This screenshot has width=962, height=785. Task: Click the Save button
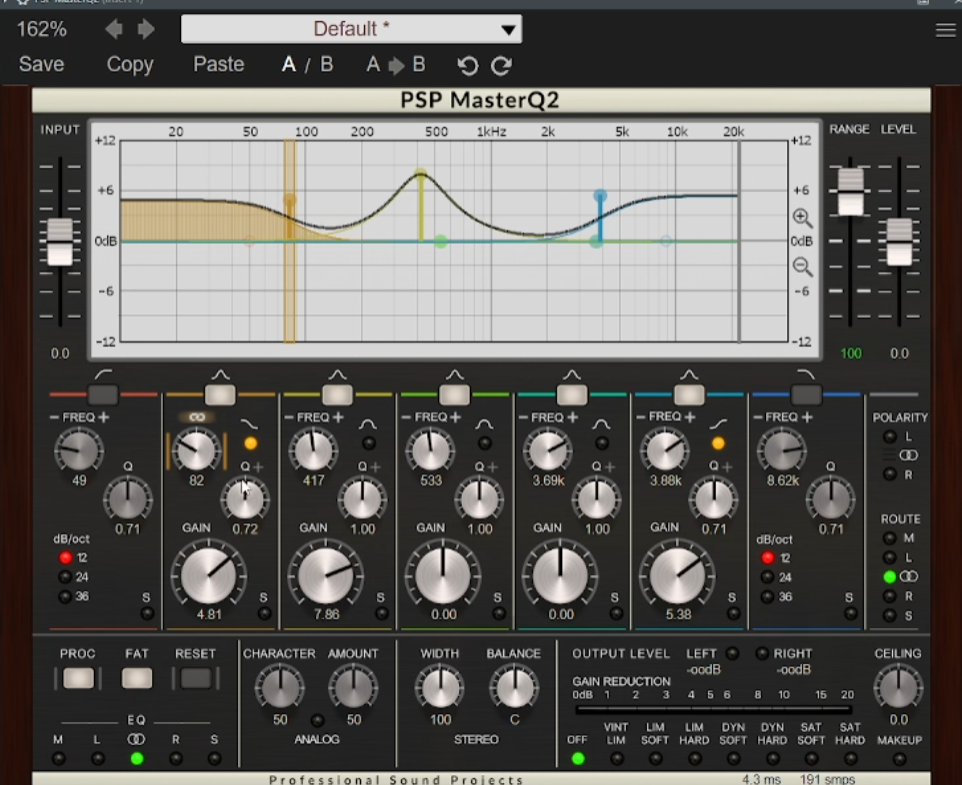[x=41, y=64]
